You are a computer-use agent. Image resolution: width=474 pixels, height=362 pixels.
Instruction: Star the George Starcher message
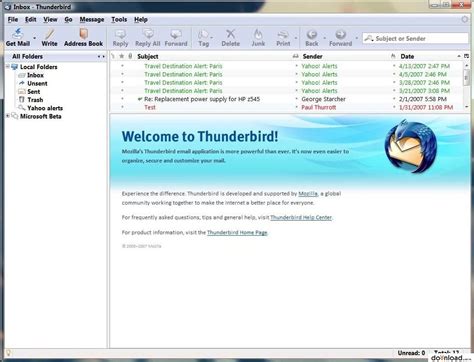coord(122,99)
